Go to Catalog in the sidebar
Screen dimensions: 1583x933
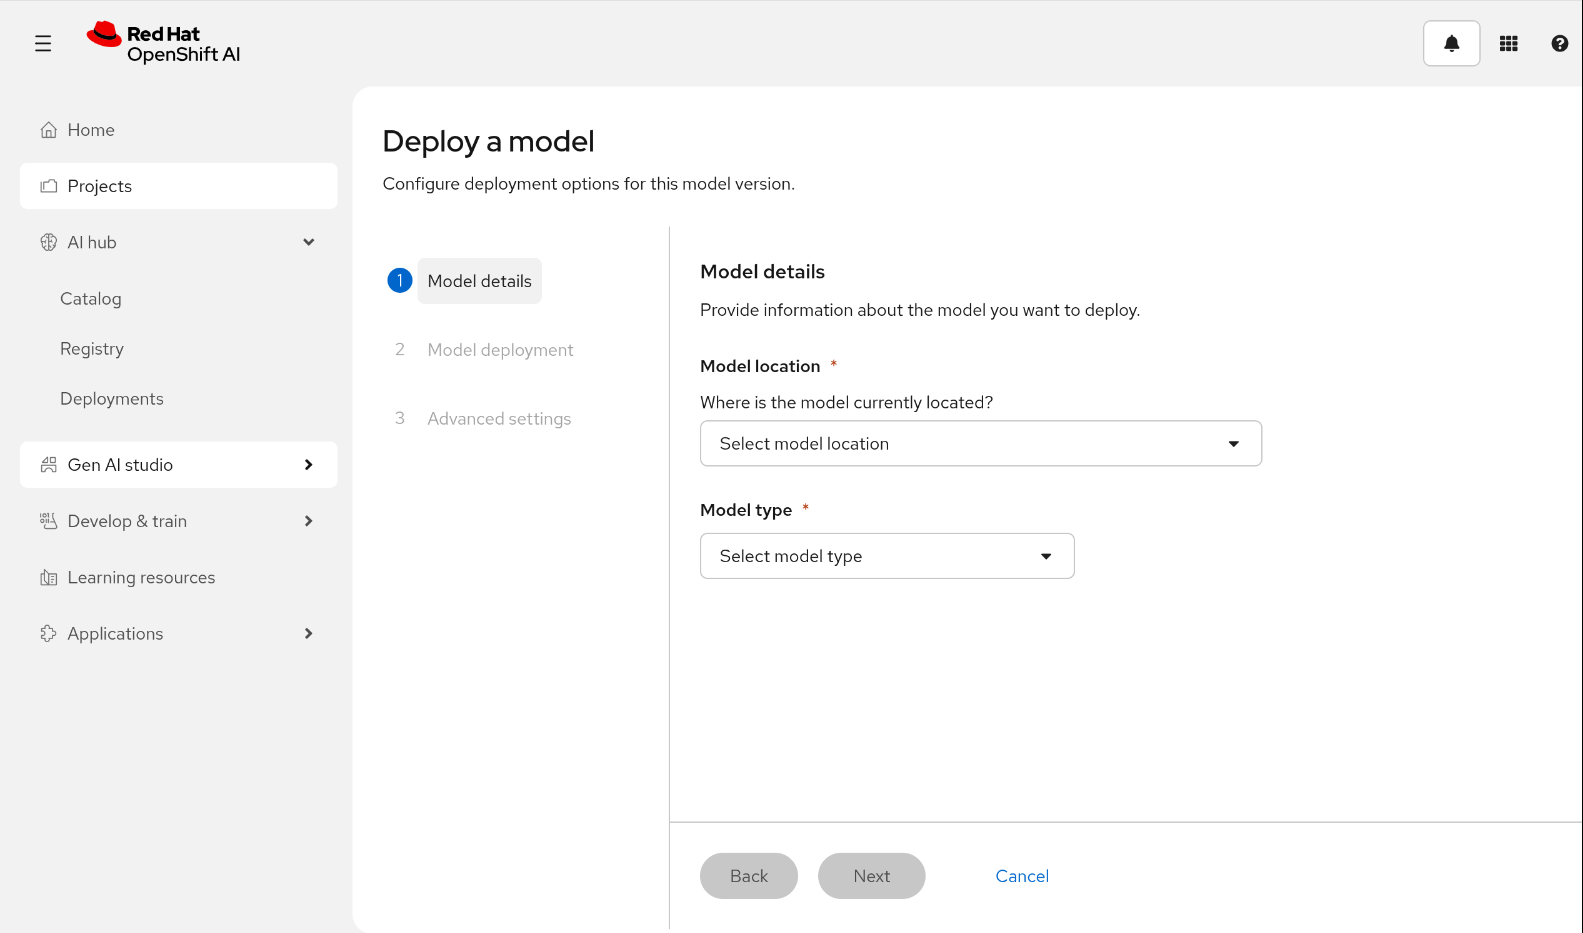(x=91, y=299)
